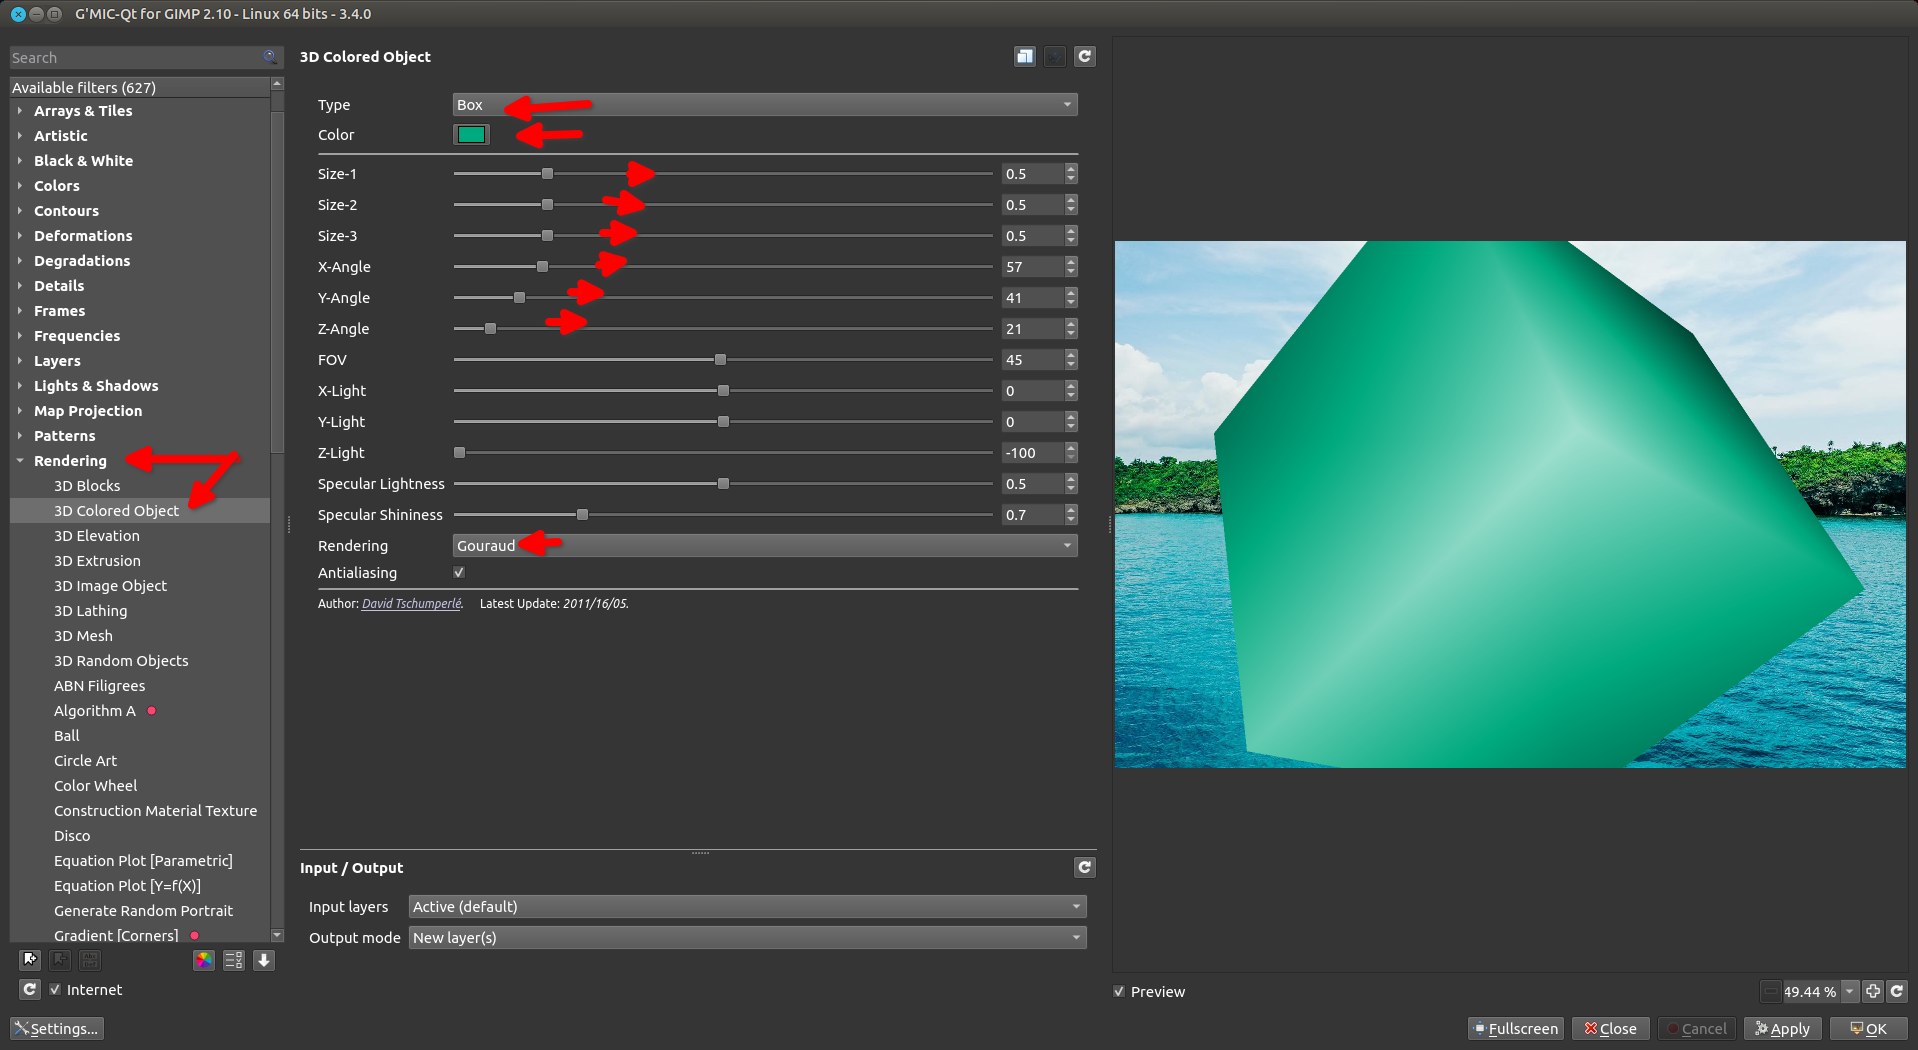Click the Z-Light slider handle
This screenshot has height=1050, width=1918.
point(459,452)
